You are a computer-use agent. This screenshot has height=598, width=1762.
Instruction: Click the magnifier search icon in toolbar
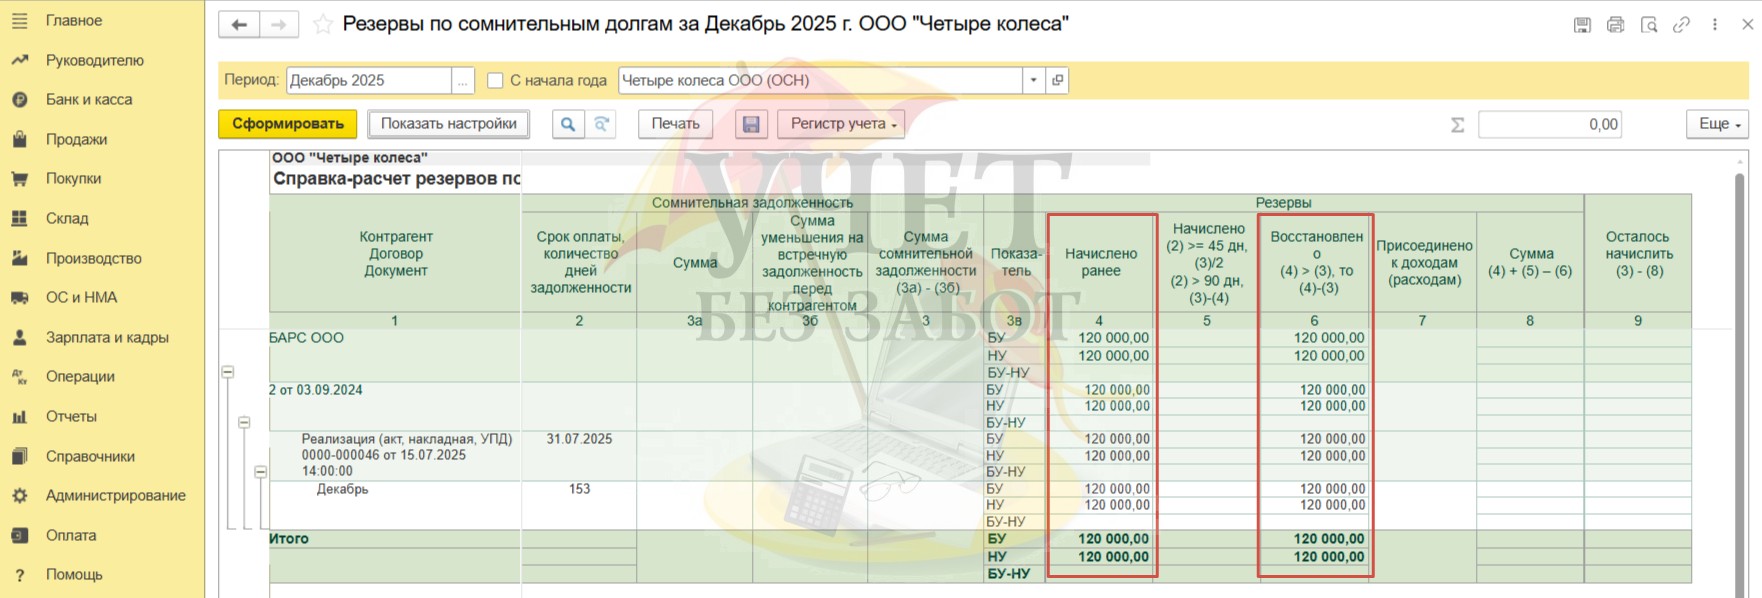(x=568, y=124)
